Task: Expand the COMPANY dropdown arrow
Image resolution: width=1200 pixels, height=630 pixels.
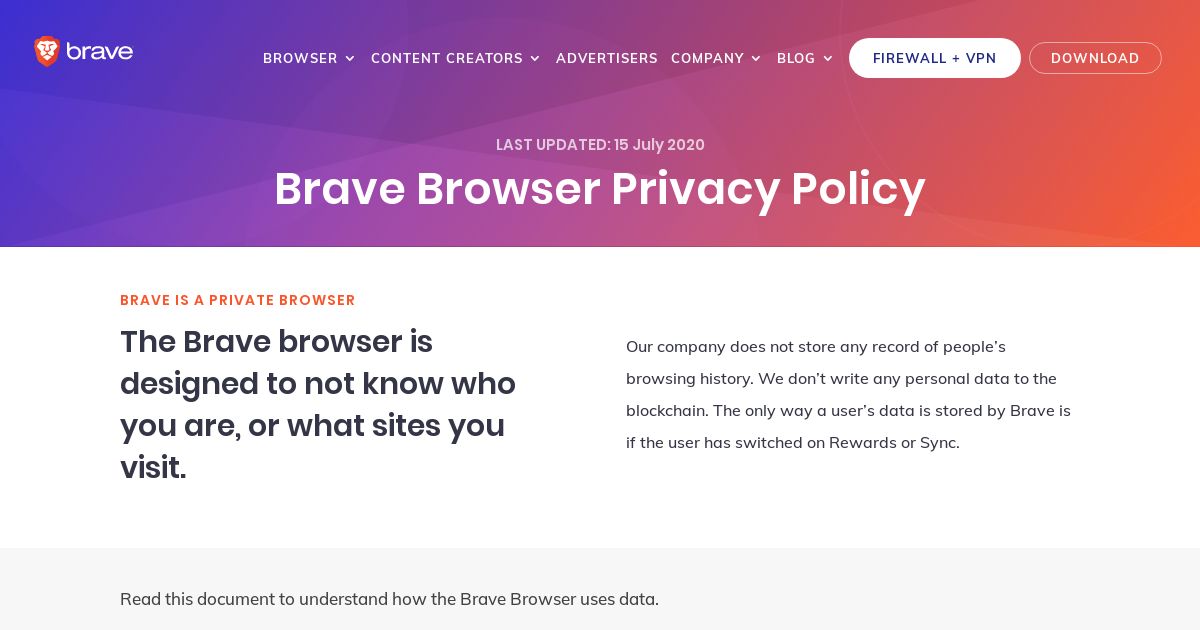Action: coord(756,59)
